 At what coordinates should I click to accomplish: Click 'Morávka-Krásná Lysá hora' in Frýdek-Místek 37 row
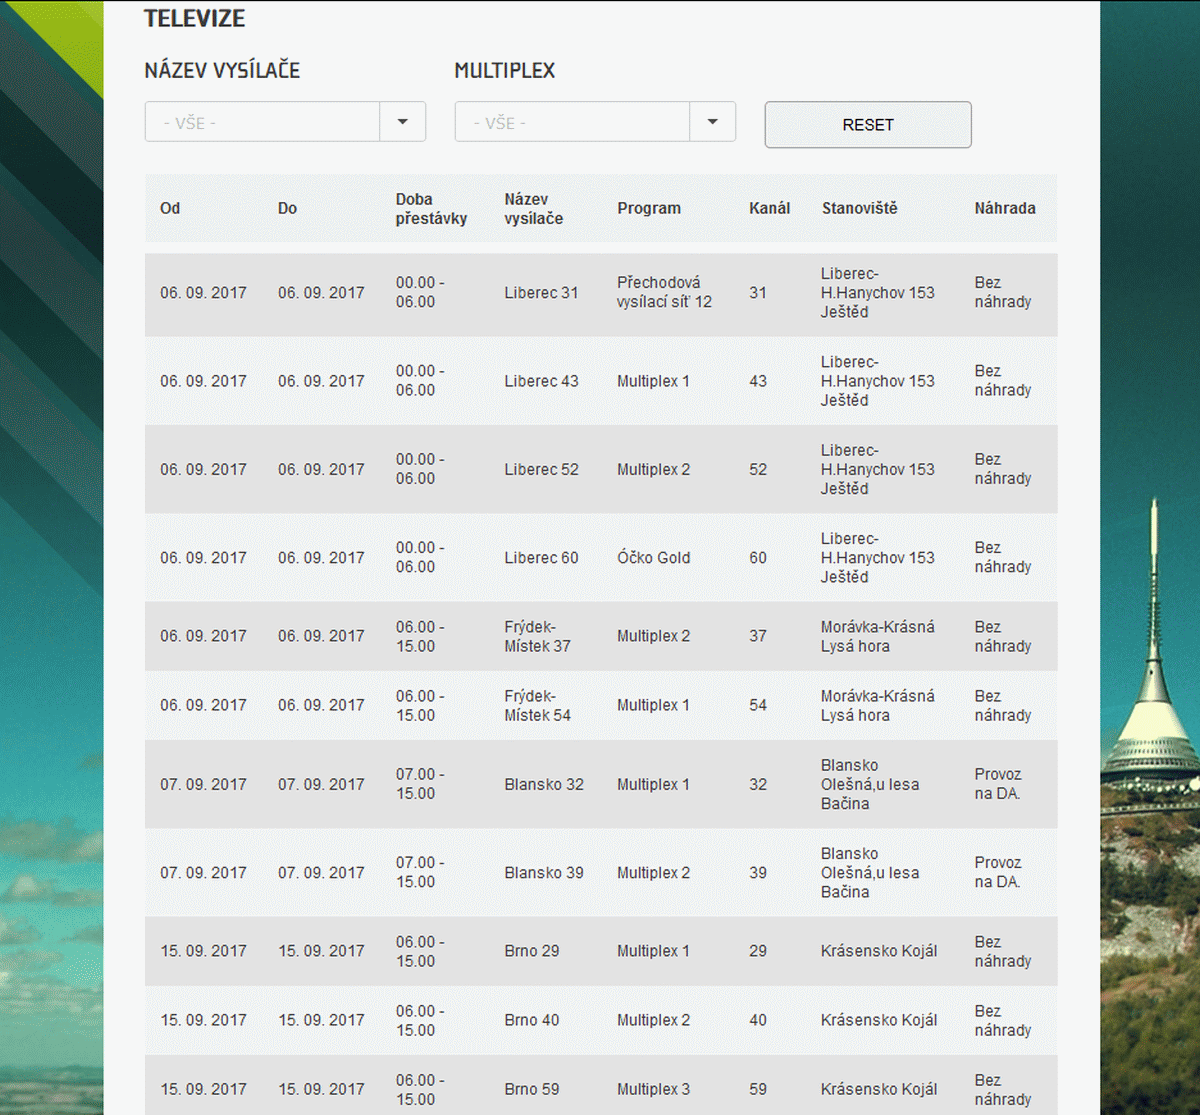(878, 636)
